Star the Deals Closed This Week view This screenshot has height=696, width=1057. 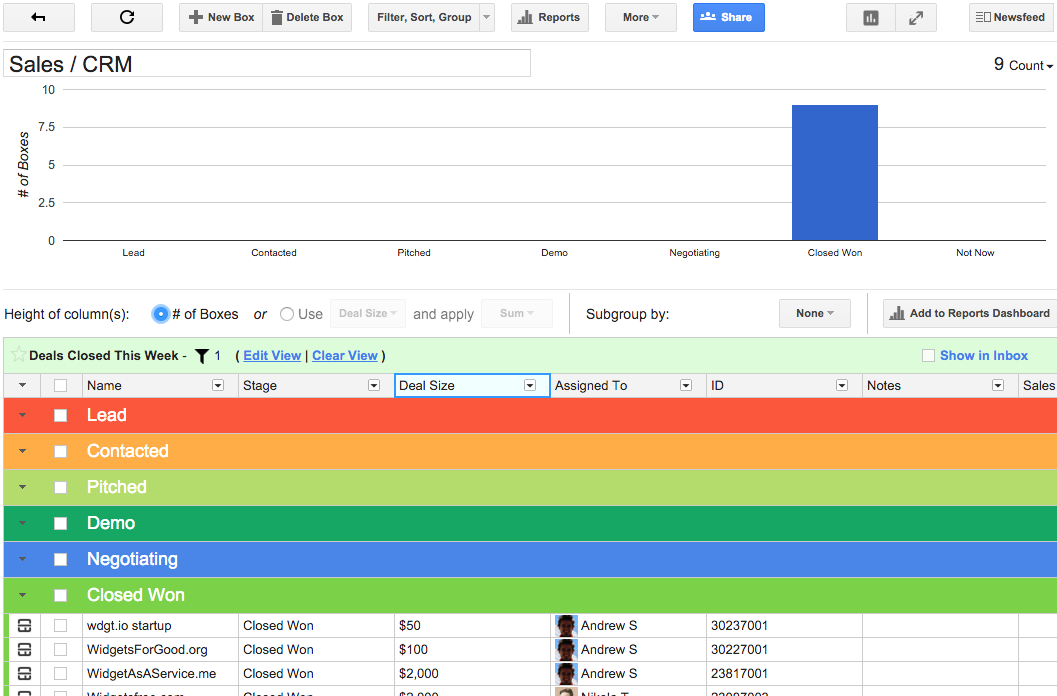(x=18, y=354)
